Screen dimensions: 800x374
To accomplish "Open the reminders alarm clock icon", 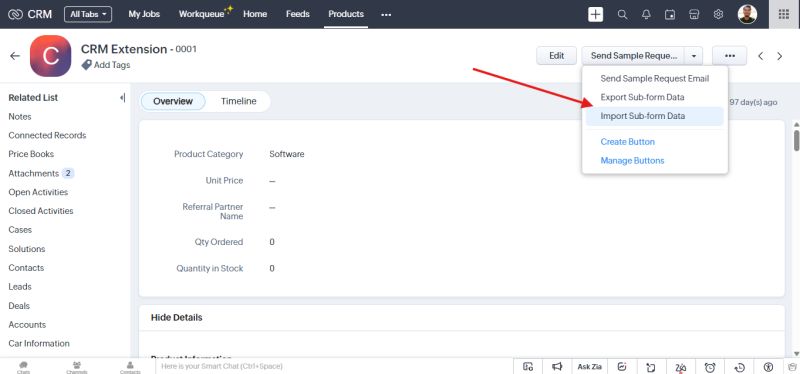I will pyautogui.click(x=710, y=367).
